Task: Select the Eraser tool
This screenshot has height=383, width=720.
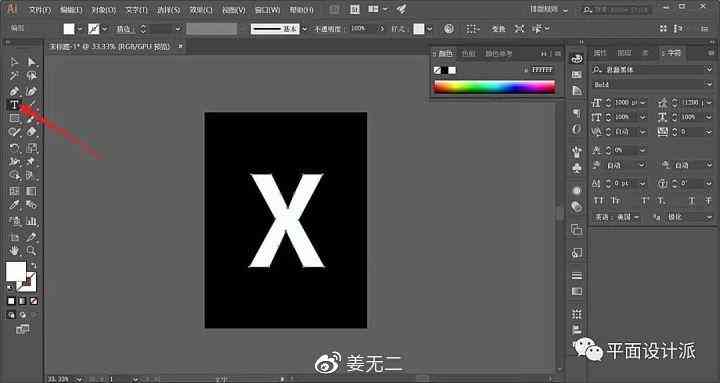Action: pyautogui.click(x=31, y=132)
